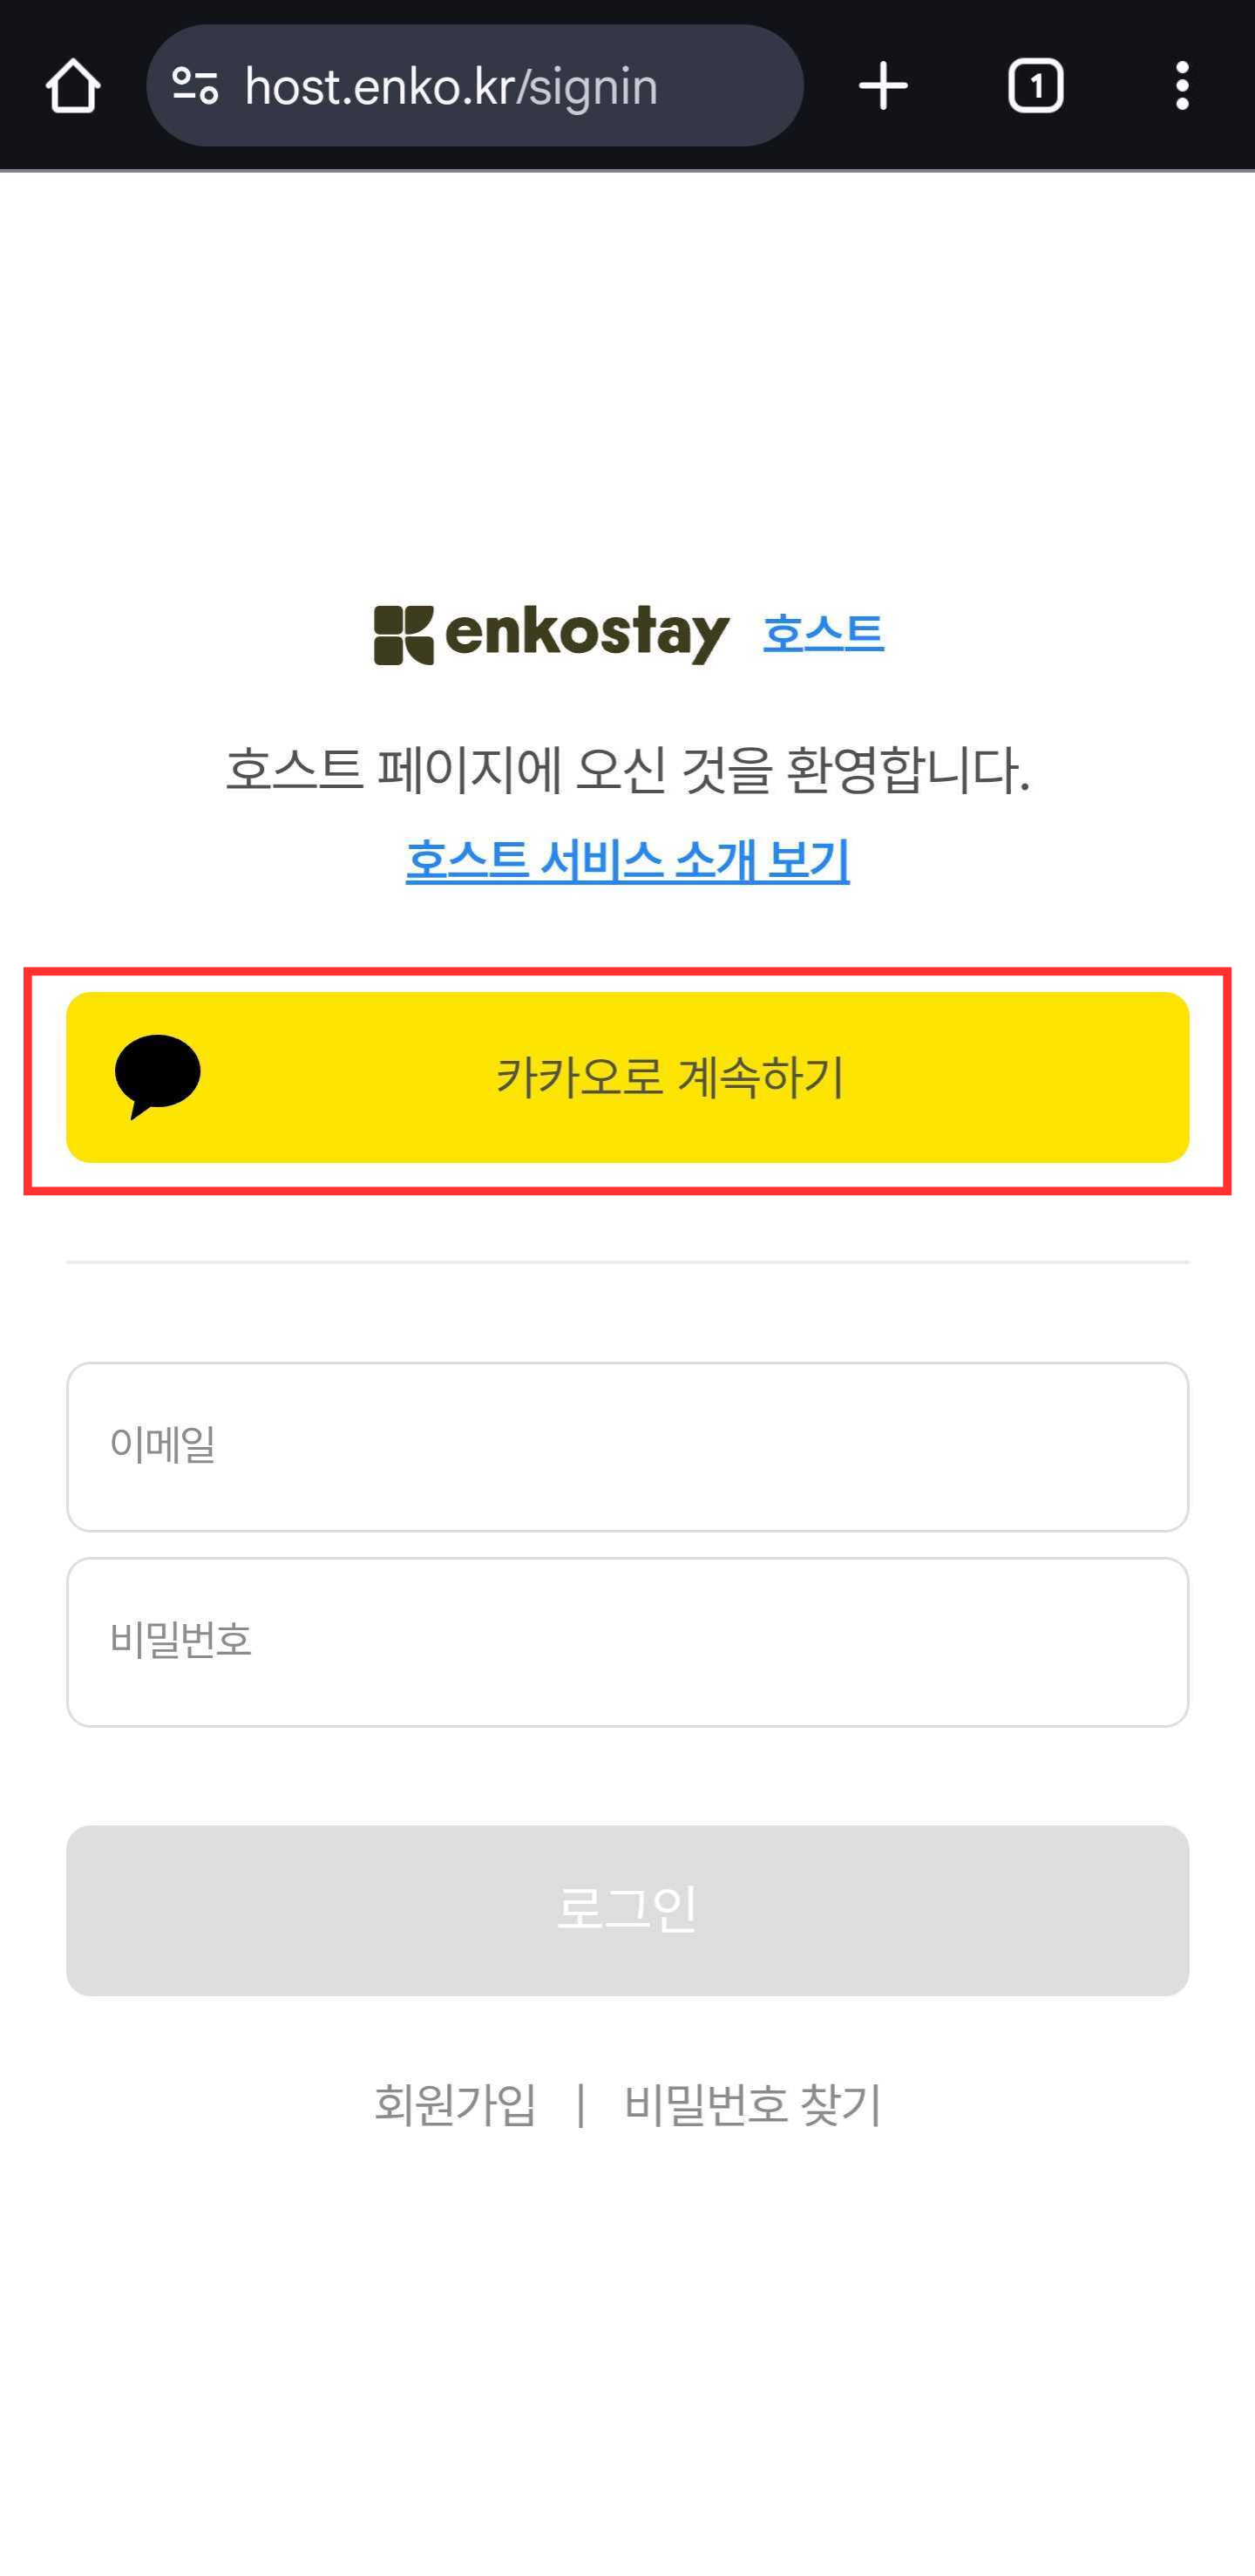Viewport: 1255px width, 2576px height.
Task: Open the tab switcher showing 1 tab
Action: 1035,86
